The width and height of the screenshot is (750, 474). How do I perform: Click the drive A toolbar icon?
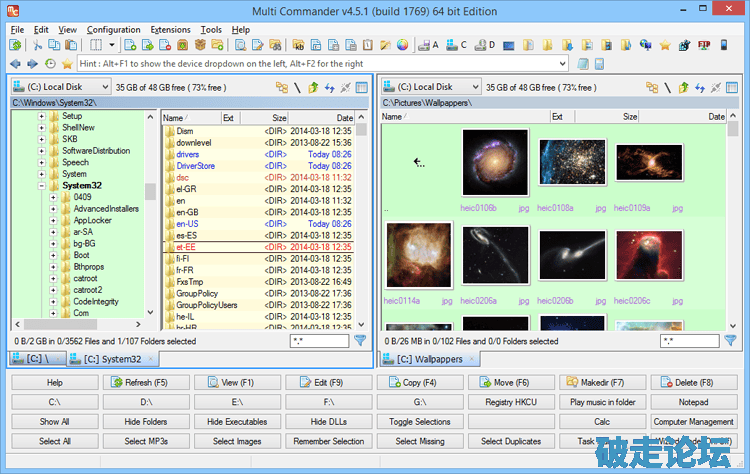tap(429, 46)
